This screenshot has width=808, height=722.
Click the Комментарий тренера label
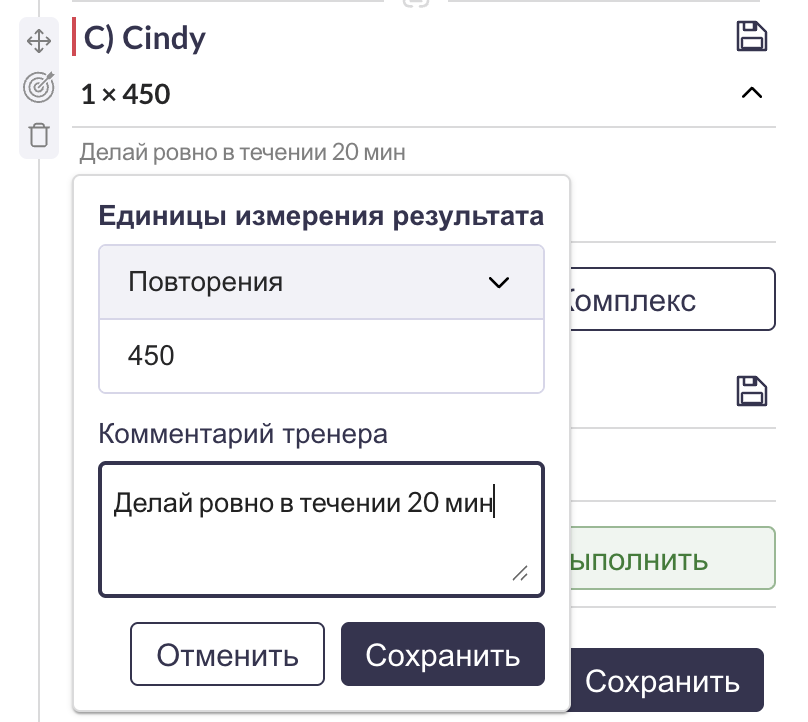(x=243, y=434)
